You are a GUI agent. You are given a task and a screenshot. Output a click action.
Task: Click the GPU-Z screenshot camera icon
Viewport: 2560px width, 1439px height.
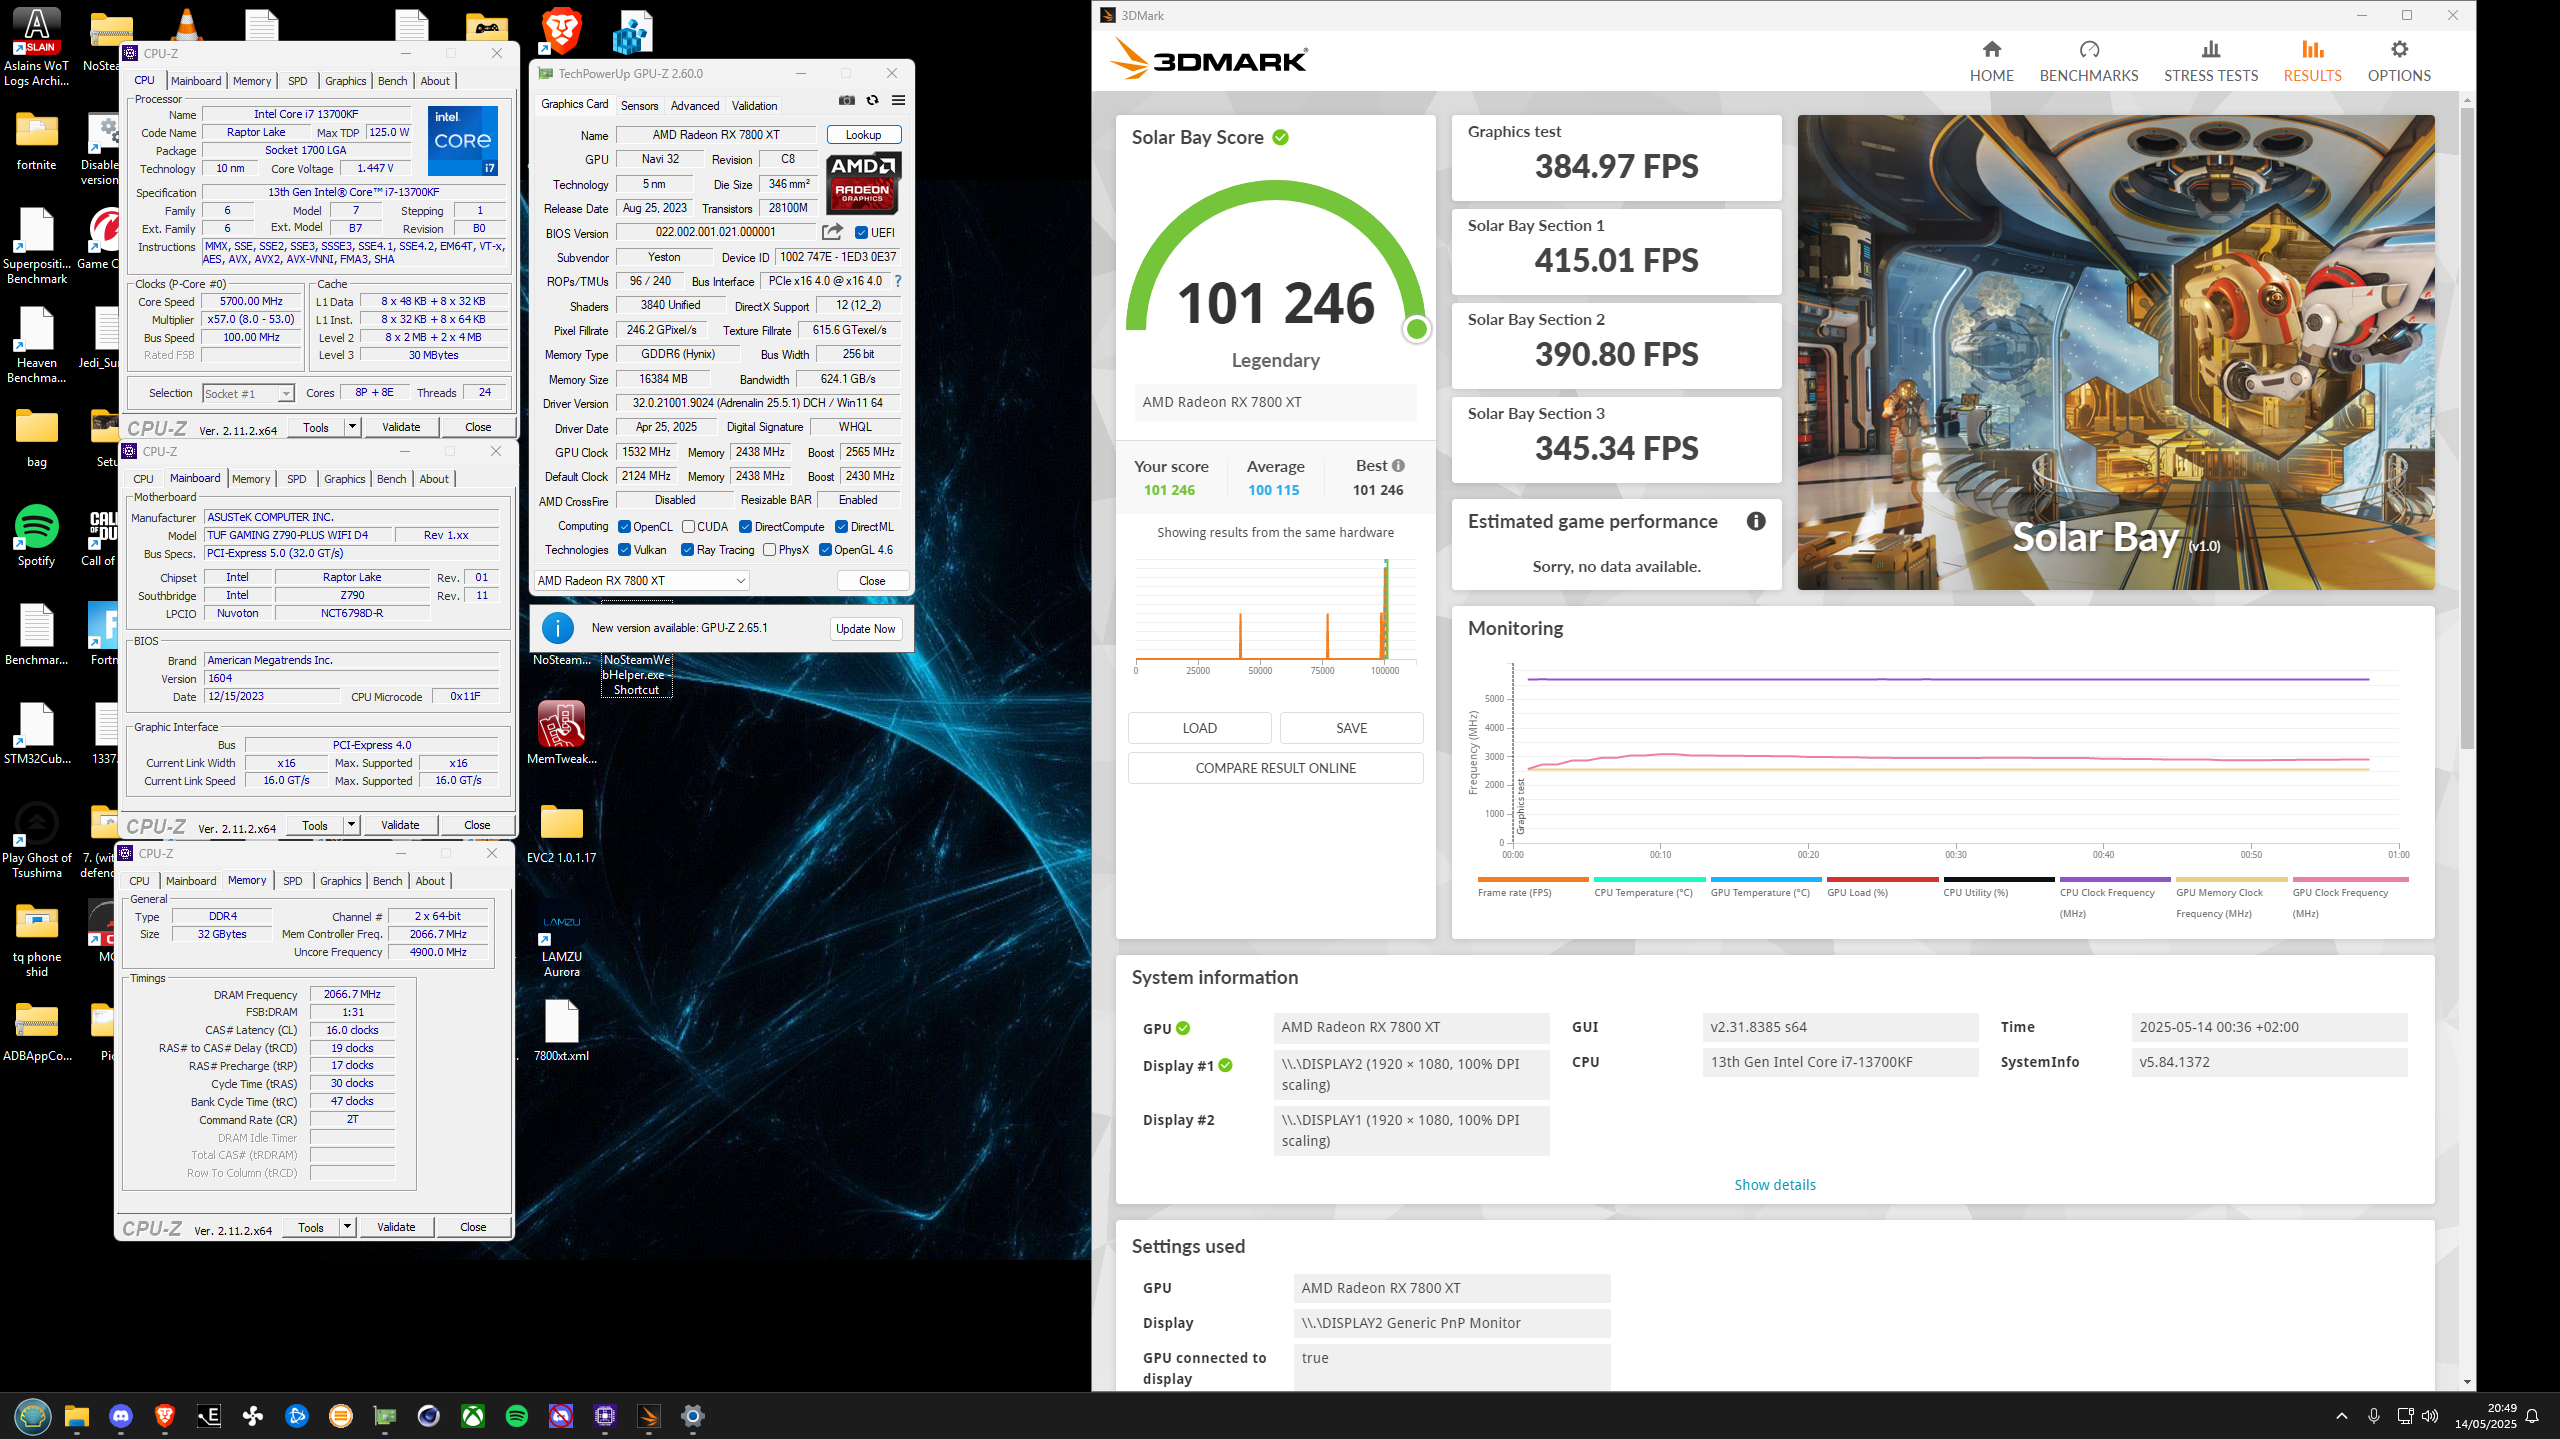847,100
